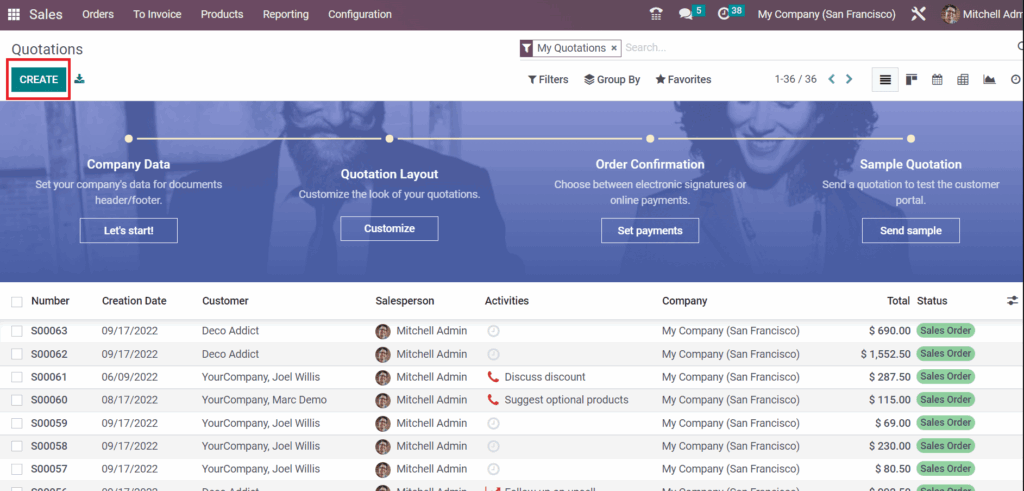
Task: Click the Customize button
Action: point(389,229)
